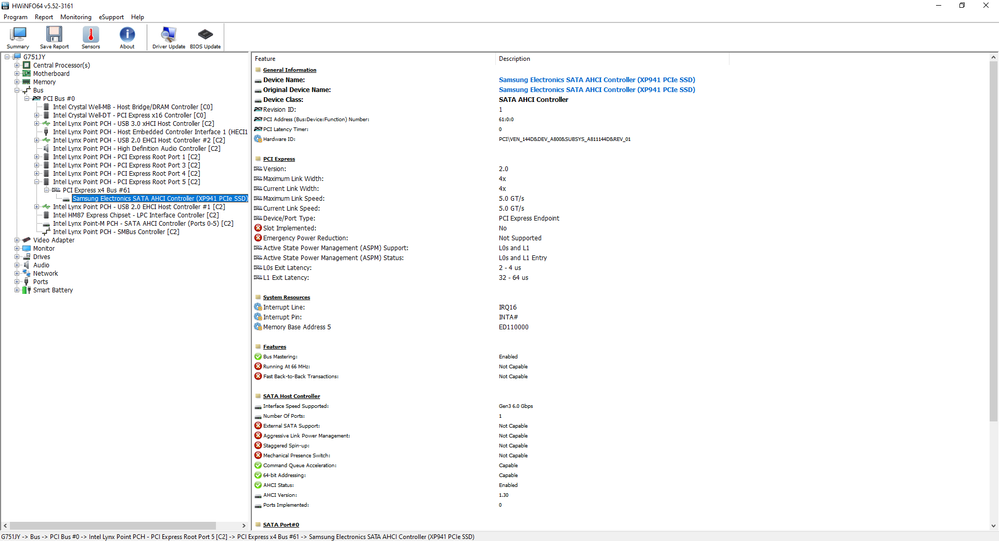999x541 pixels.
Task: Select Video Adapter tree node
Action: tap(54, 240)
